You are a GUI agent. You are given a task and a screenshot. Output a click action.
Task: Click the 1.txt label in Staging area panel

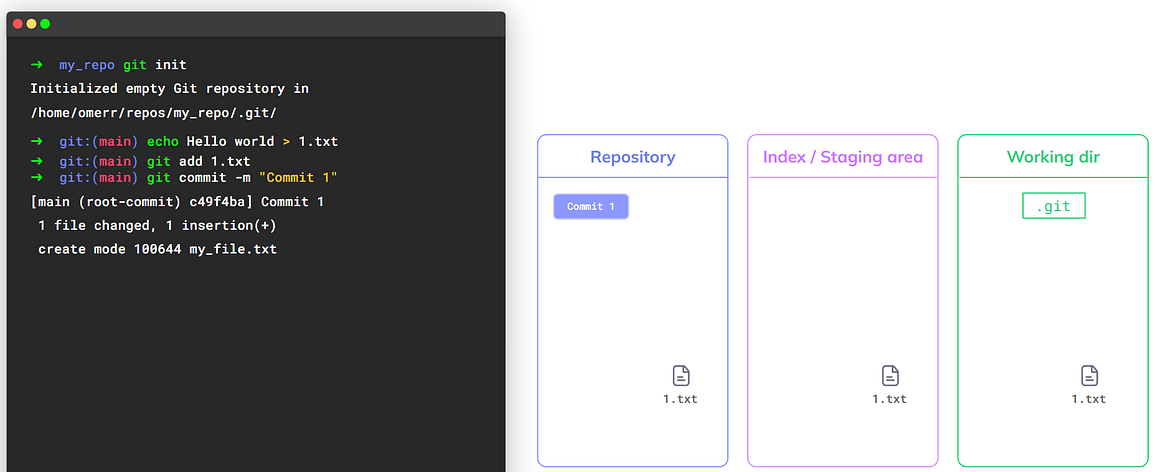coord(890,399)
